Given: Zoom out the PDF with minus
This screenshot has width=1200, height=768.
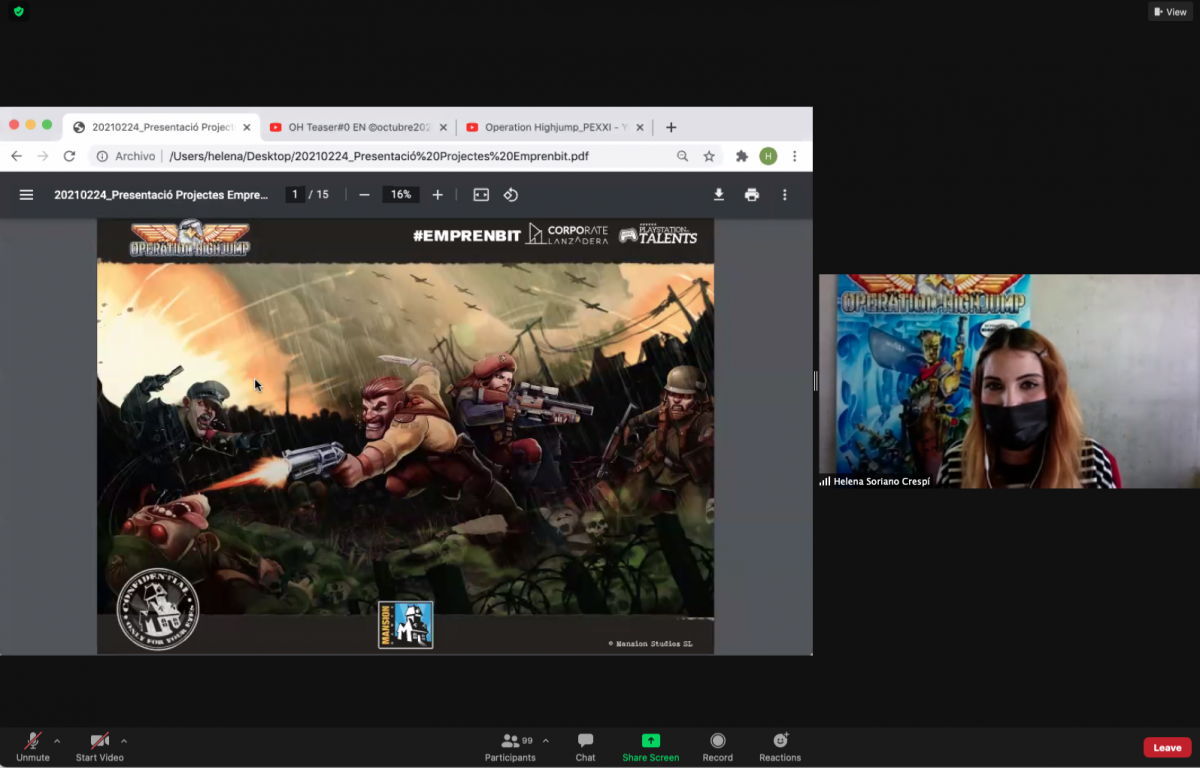Looking at the screenshot, I should click(364, 195).
